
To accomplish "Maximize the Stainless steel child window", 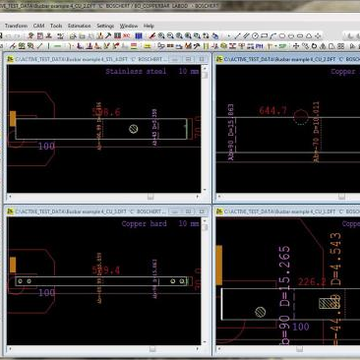I will tap(188, 59).
